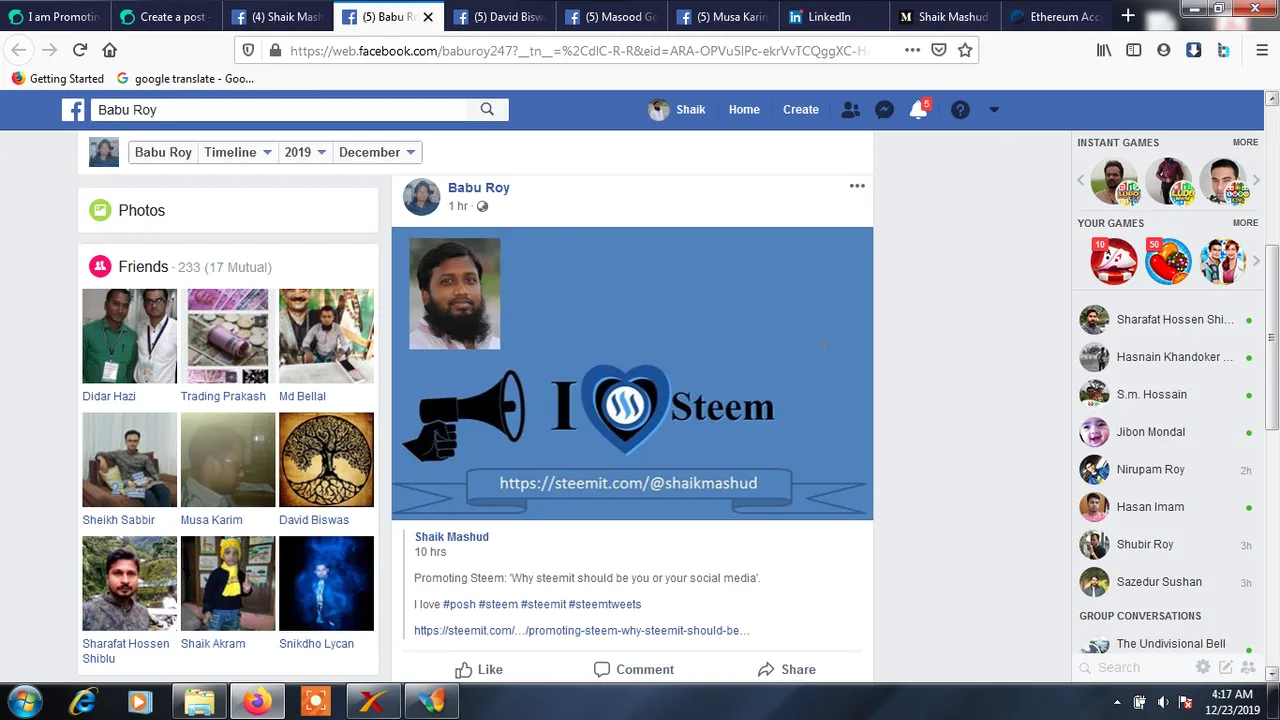Image resolution: width=1280 pixels, height=720 pixels.
Task: Start new message compose icon
Action: coord(1226,667)
